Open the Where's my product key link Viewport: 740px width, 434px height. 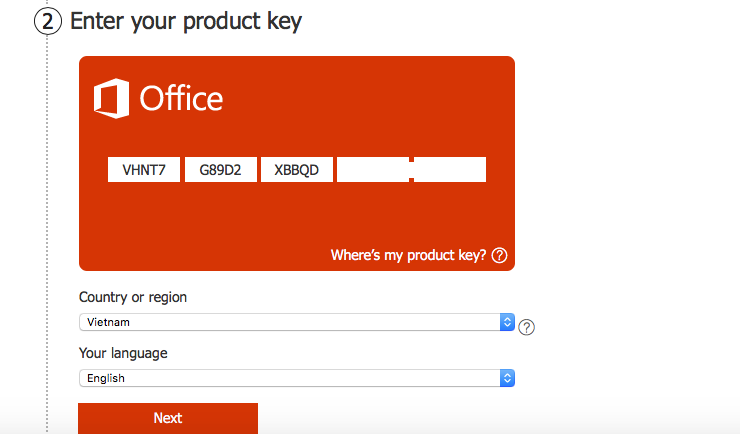pos(408,255)
